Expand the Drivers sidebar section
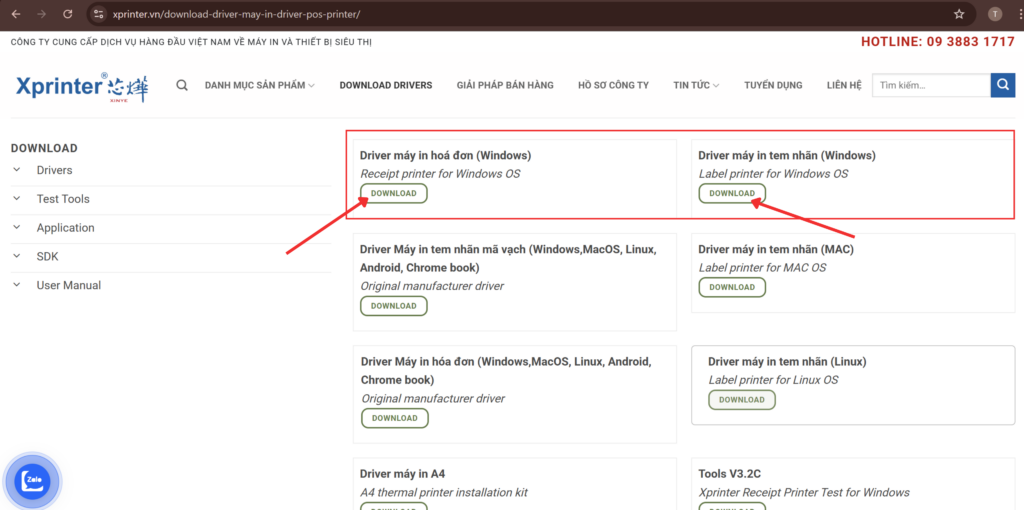 click(x=54, y=170)
